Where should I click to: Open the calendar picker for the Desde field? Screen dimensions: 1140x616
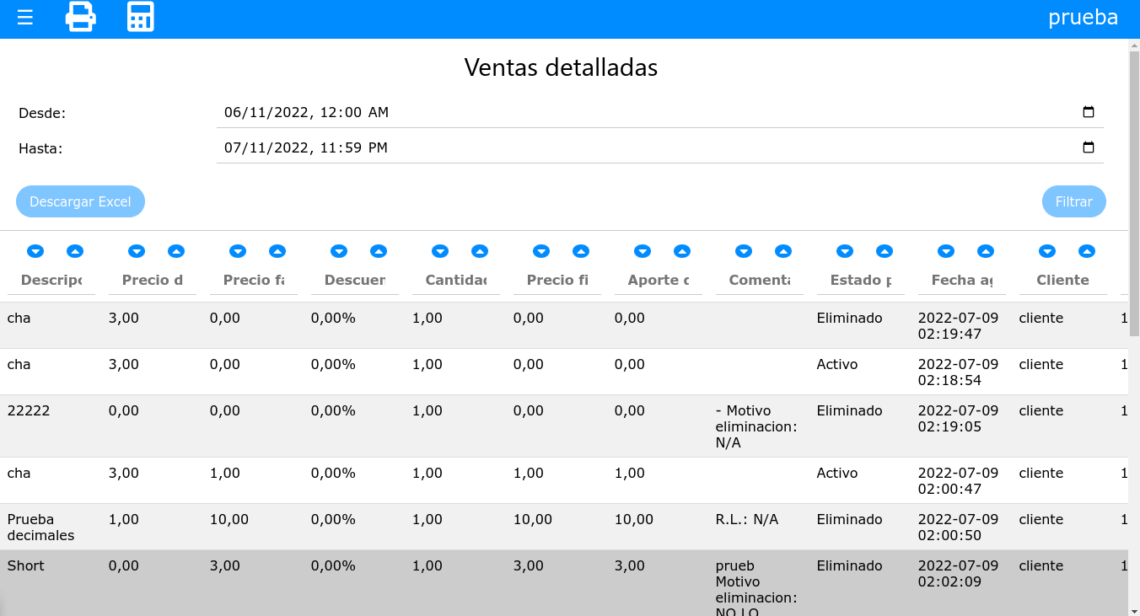[1088, 112]
